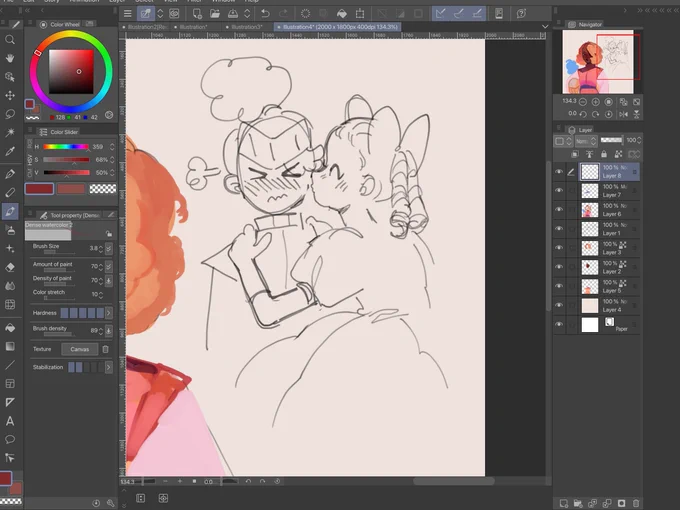Image resolution: width=680 pixels, height=510 pixels.
Task: Switch to the Illustration3* canvas tab
Action: 246,27
